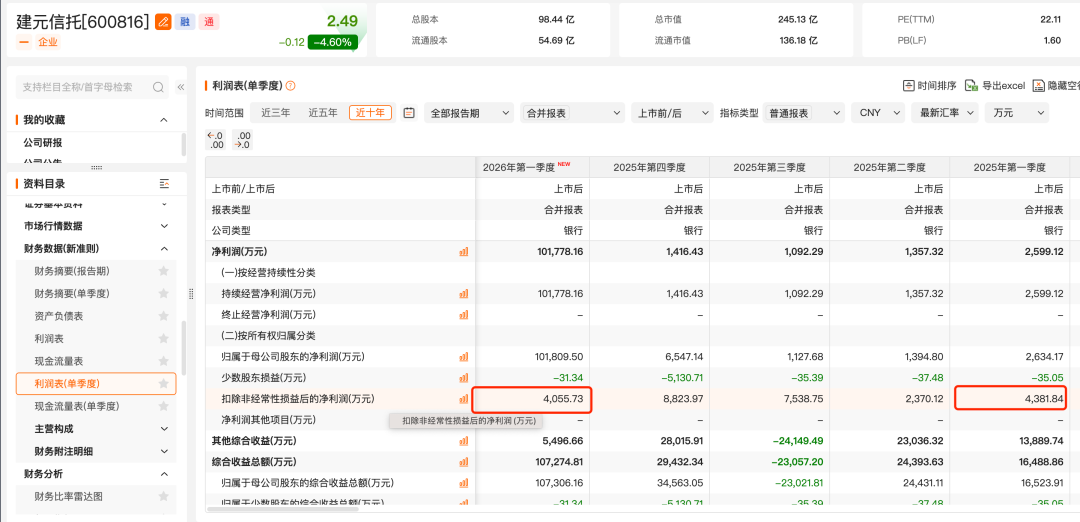Click 时间排序 button

tap(930, 85)
